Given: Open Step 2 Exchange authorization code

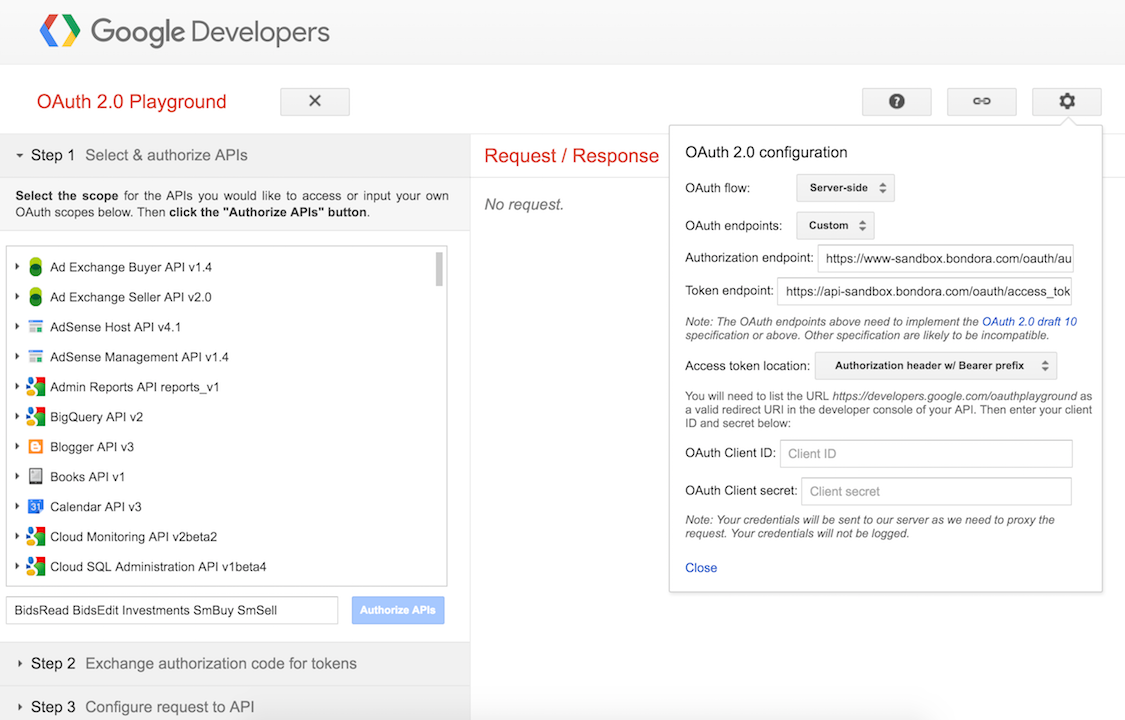Looking at the screenshot, I should click(x=235, y=663).
